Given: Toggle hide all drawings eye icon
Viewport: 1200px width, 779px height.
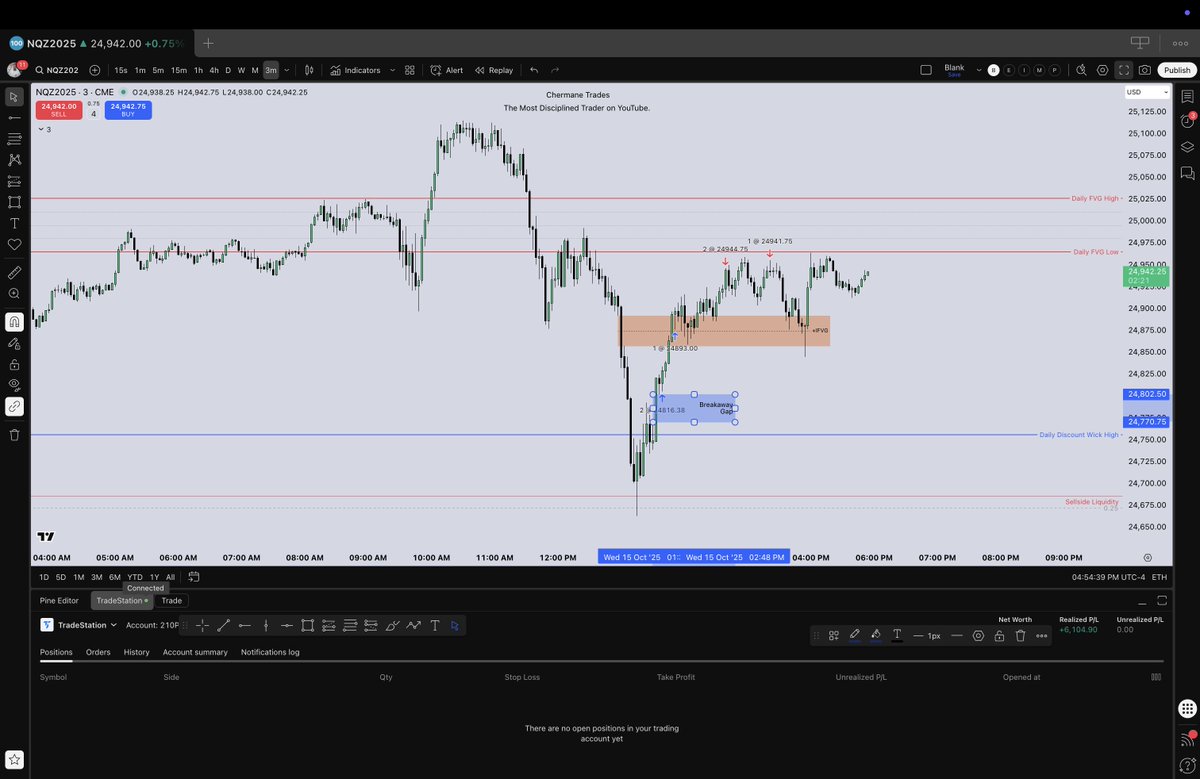Looking at the screenshot, I should tap(14, 385).
